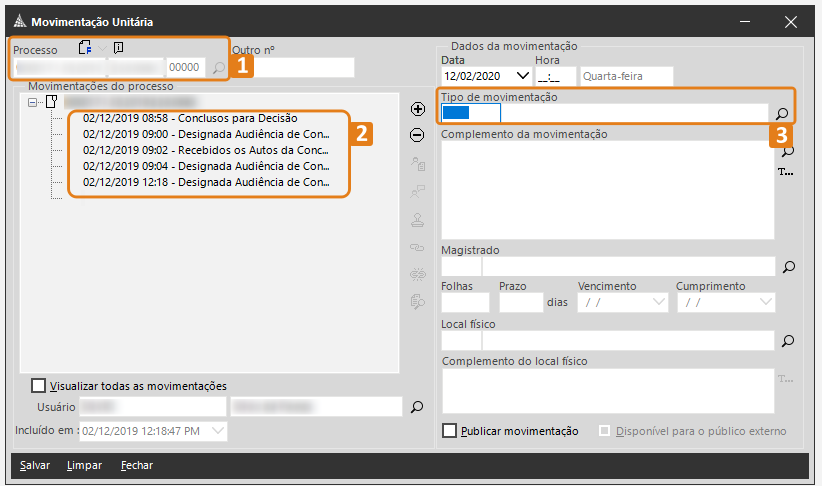Click Limpar in the bottom bar
The width and height of the screenshot is (822, 486).
click(x=84, y=465)
